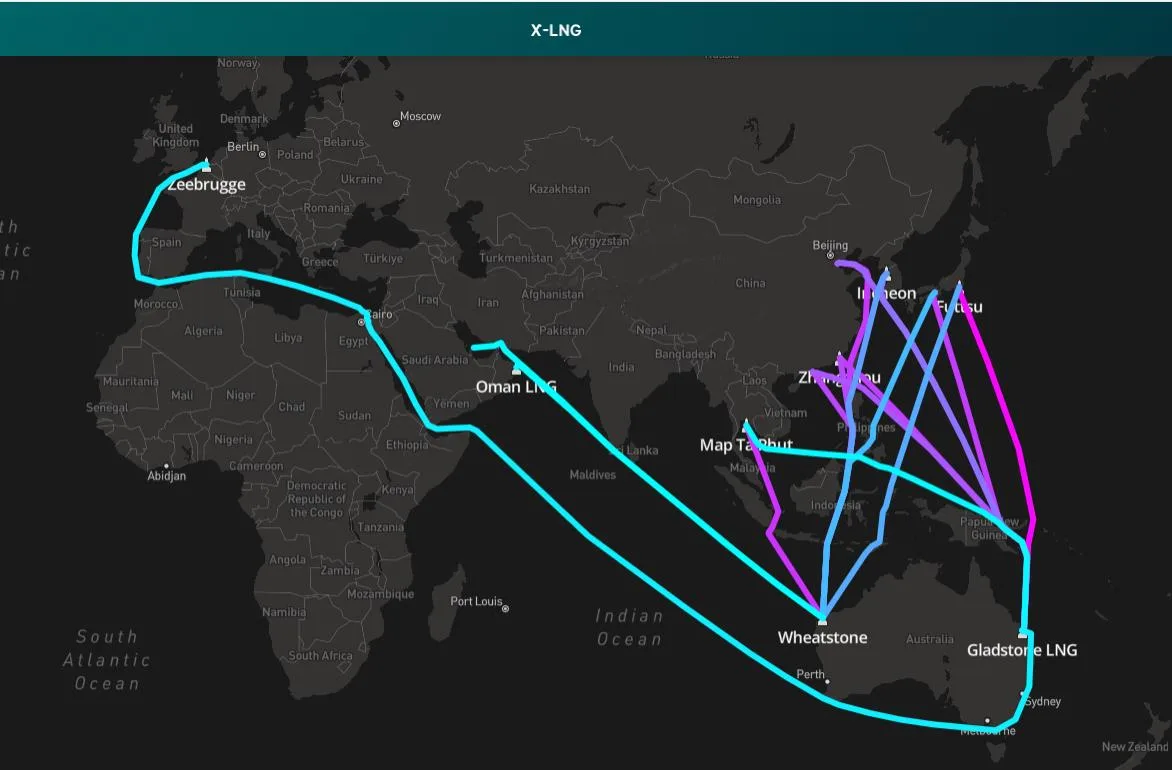Image resolution: width=1172 pixels, height=770 pixels.
Task: Click the Futtsu terminal marker
Action: coord(960,288)
